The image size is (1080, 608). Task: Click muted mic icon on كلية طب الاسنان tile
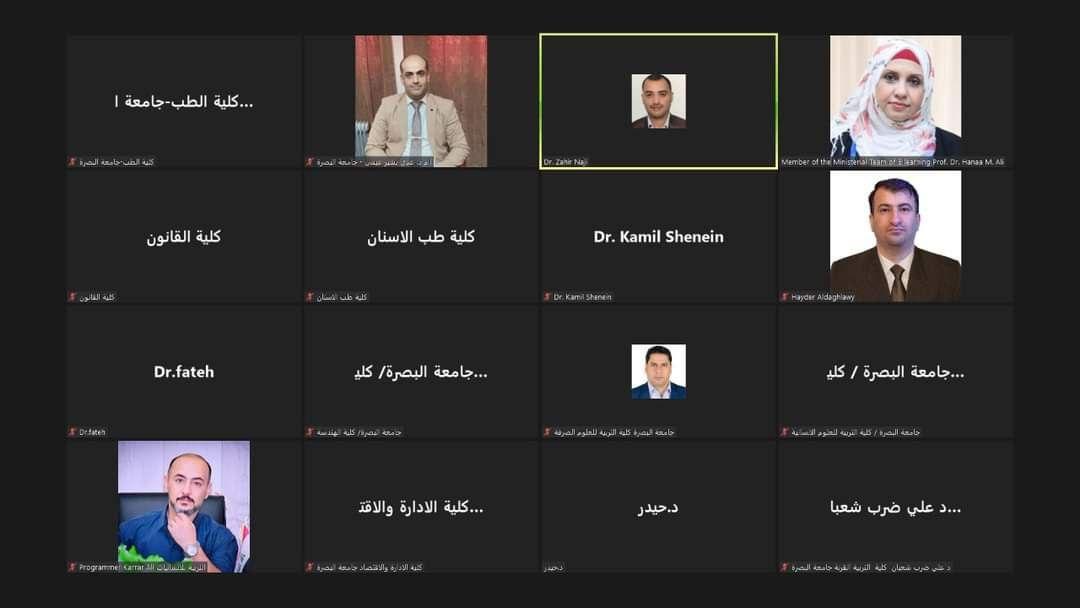310,297
